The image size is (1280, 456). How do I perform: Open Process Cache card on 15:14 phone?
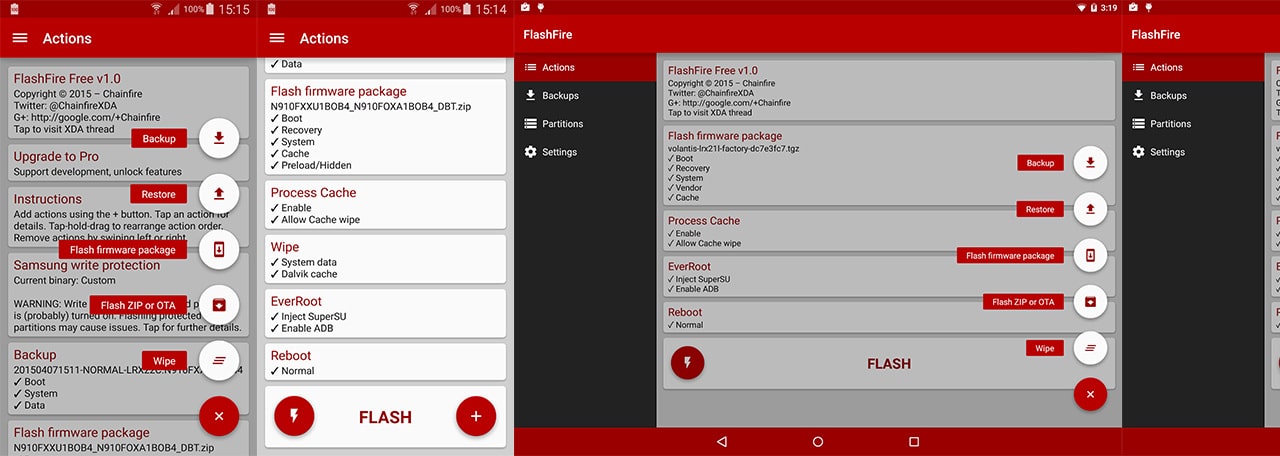385,205
